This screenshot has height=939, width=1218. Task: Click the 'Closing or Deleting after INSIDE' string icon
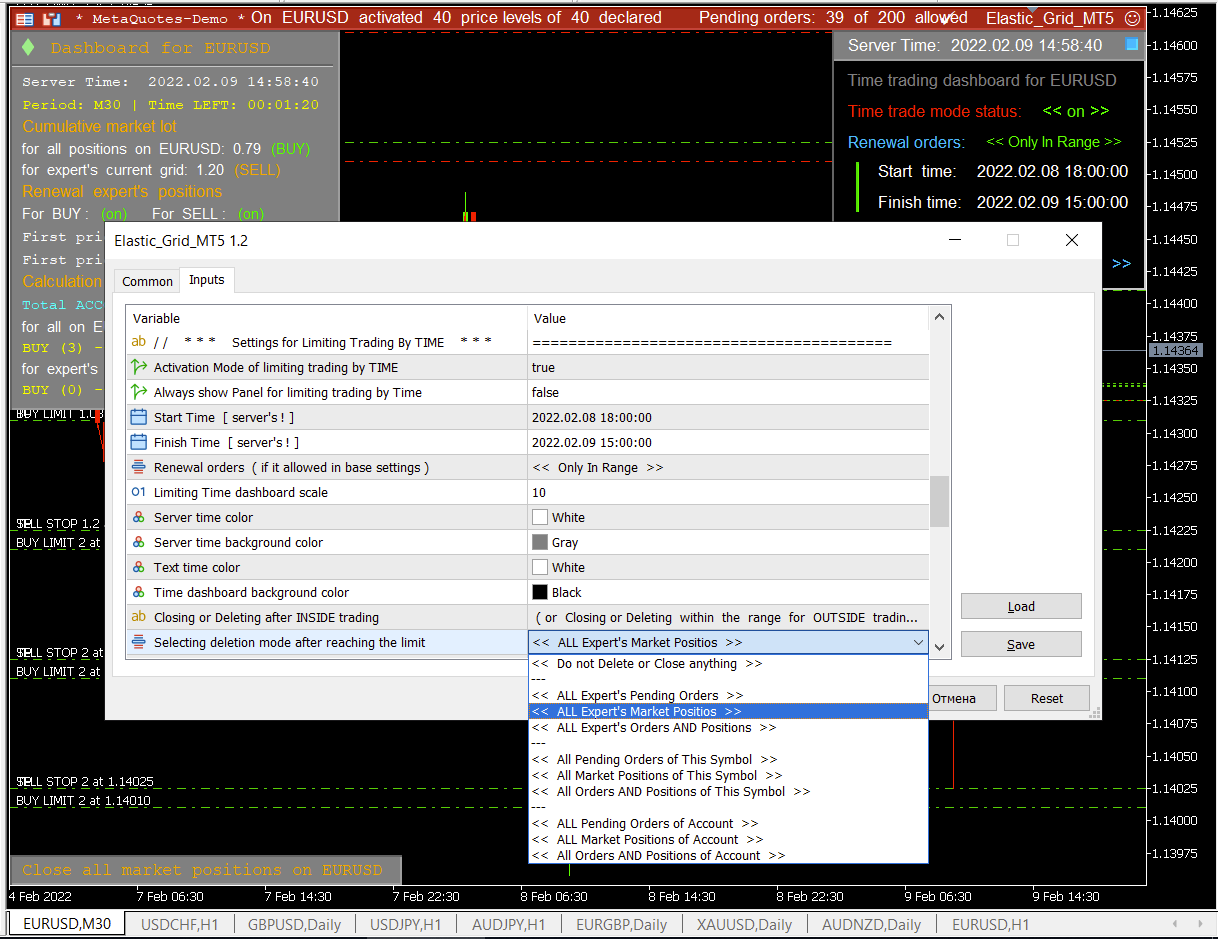tap(139, 618)
